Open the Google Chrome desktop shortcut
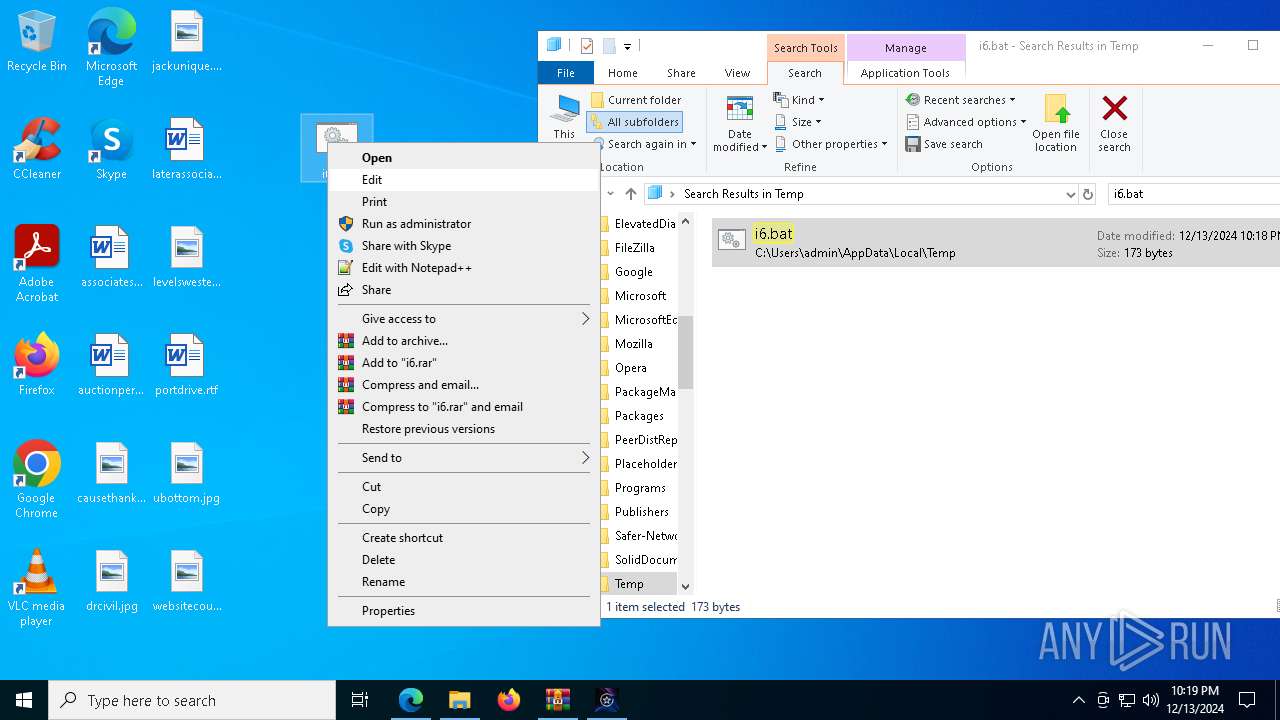 click(x=37, y=480)
